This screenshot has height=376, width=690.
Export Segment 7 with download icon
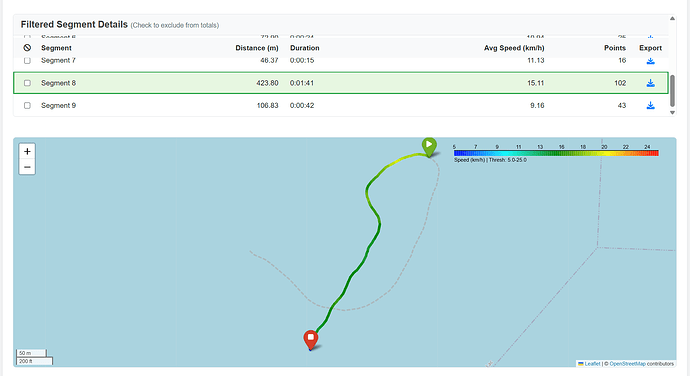click(x=650, y=61)
